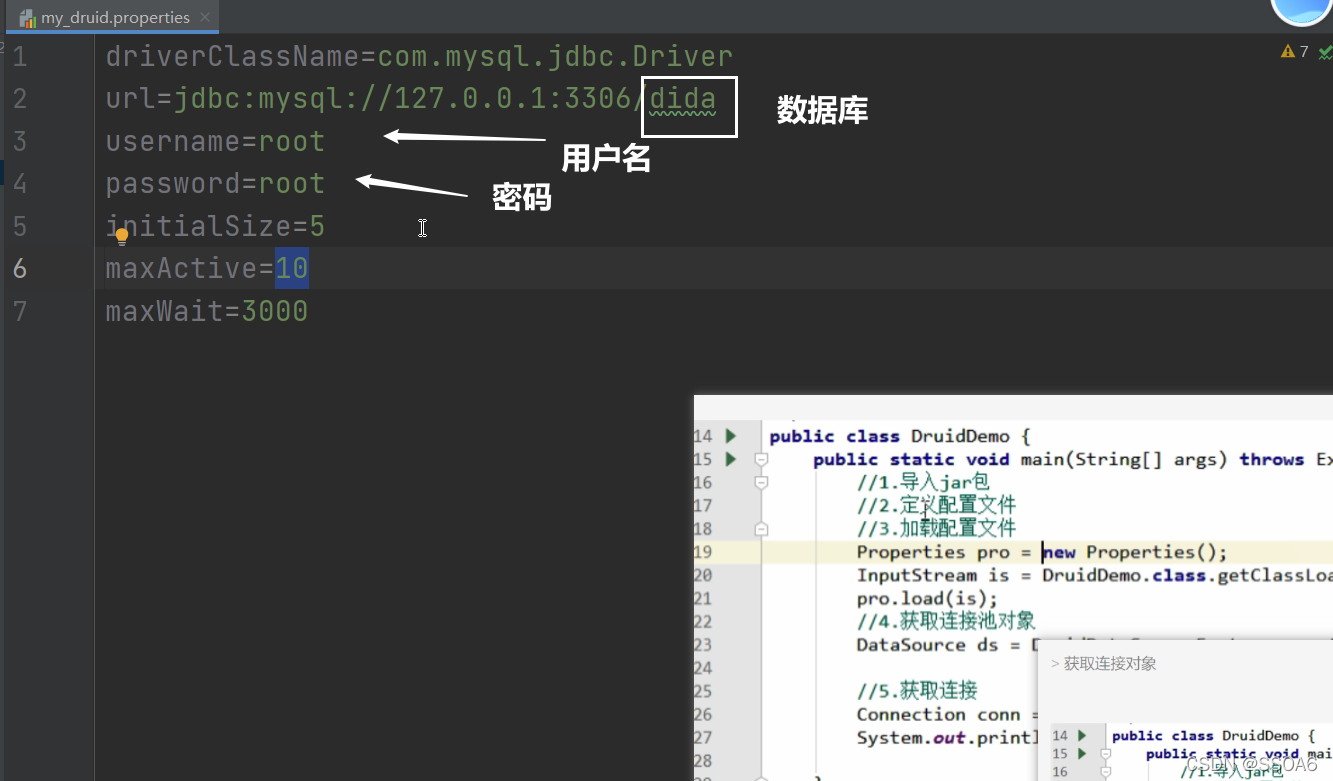Collapse fold marker on line 15 of large snippet
The height and width of the screenshot is (781, 1333).
coord(761,459)
